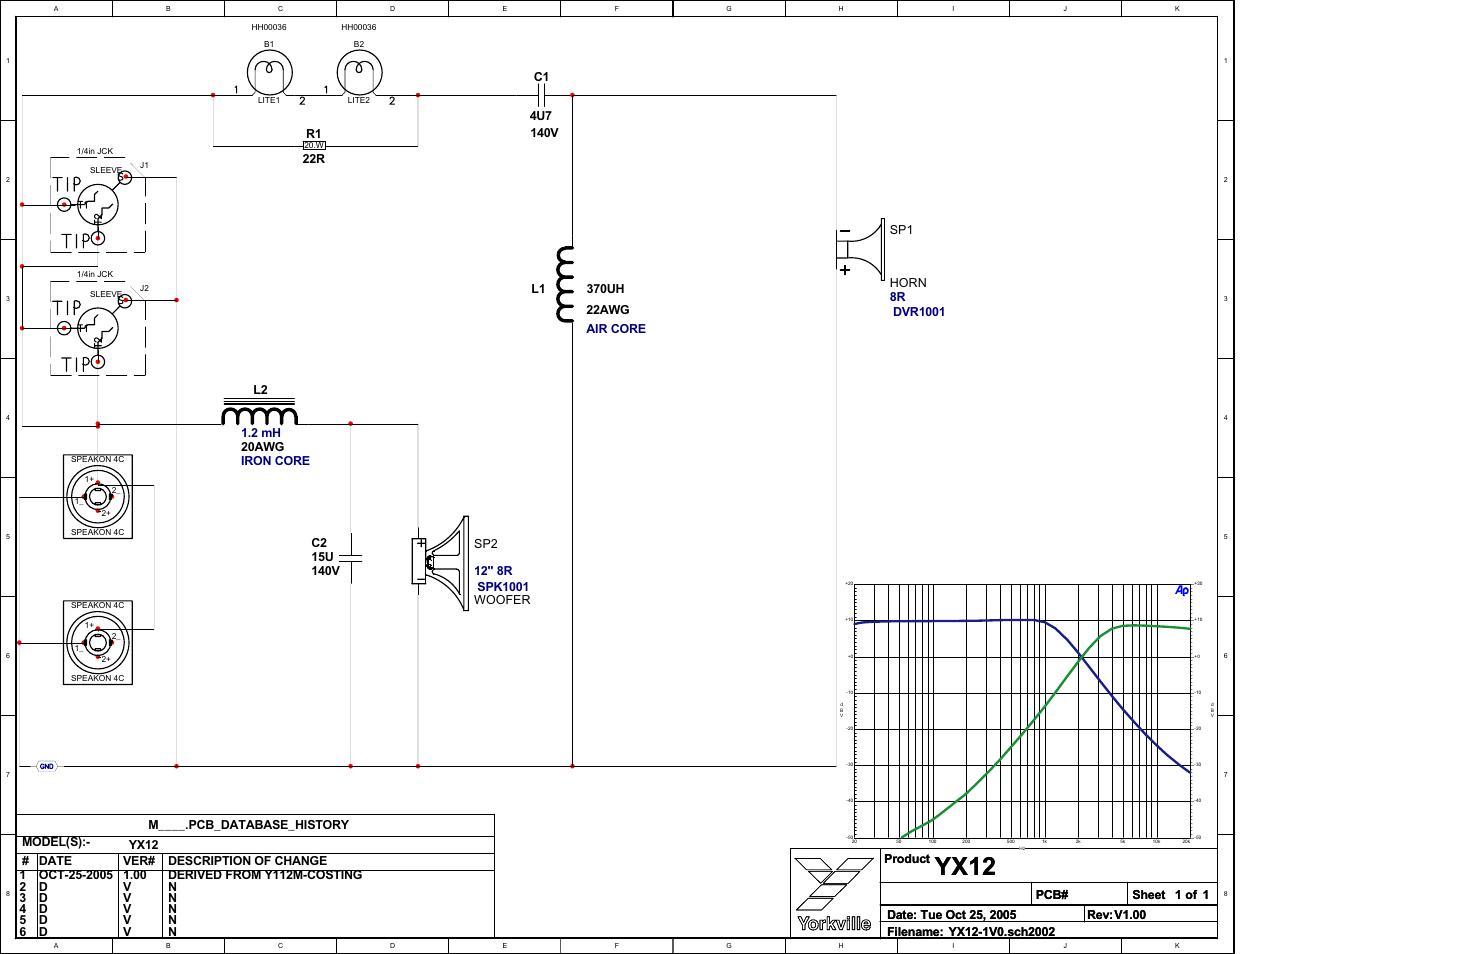This screenshot has height=954, width=1475.
Task: Click the 22R value of R1
Action: point(313,159)
